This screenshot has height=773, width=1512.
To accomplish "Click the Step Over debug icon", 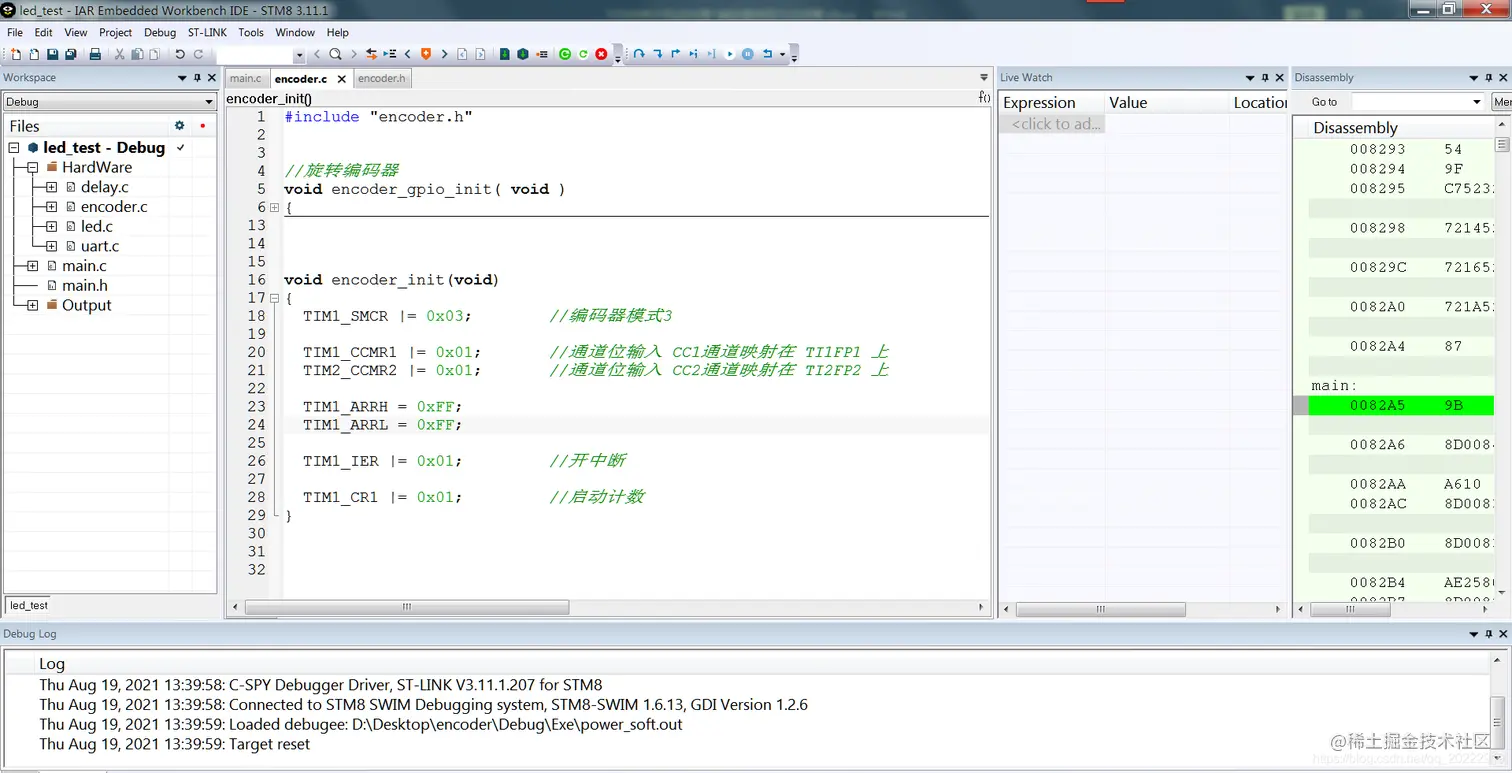I will [639, 54].
